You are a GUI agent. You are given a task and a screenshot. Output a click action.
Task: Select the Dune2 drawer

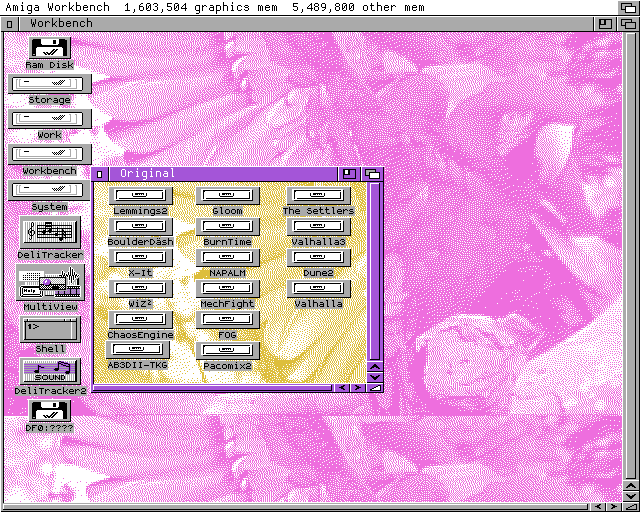pos(318,258)
